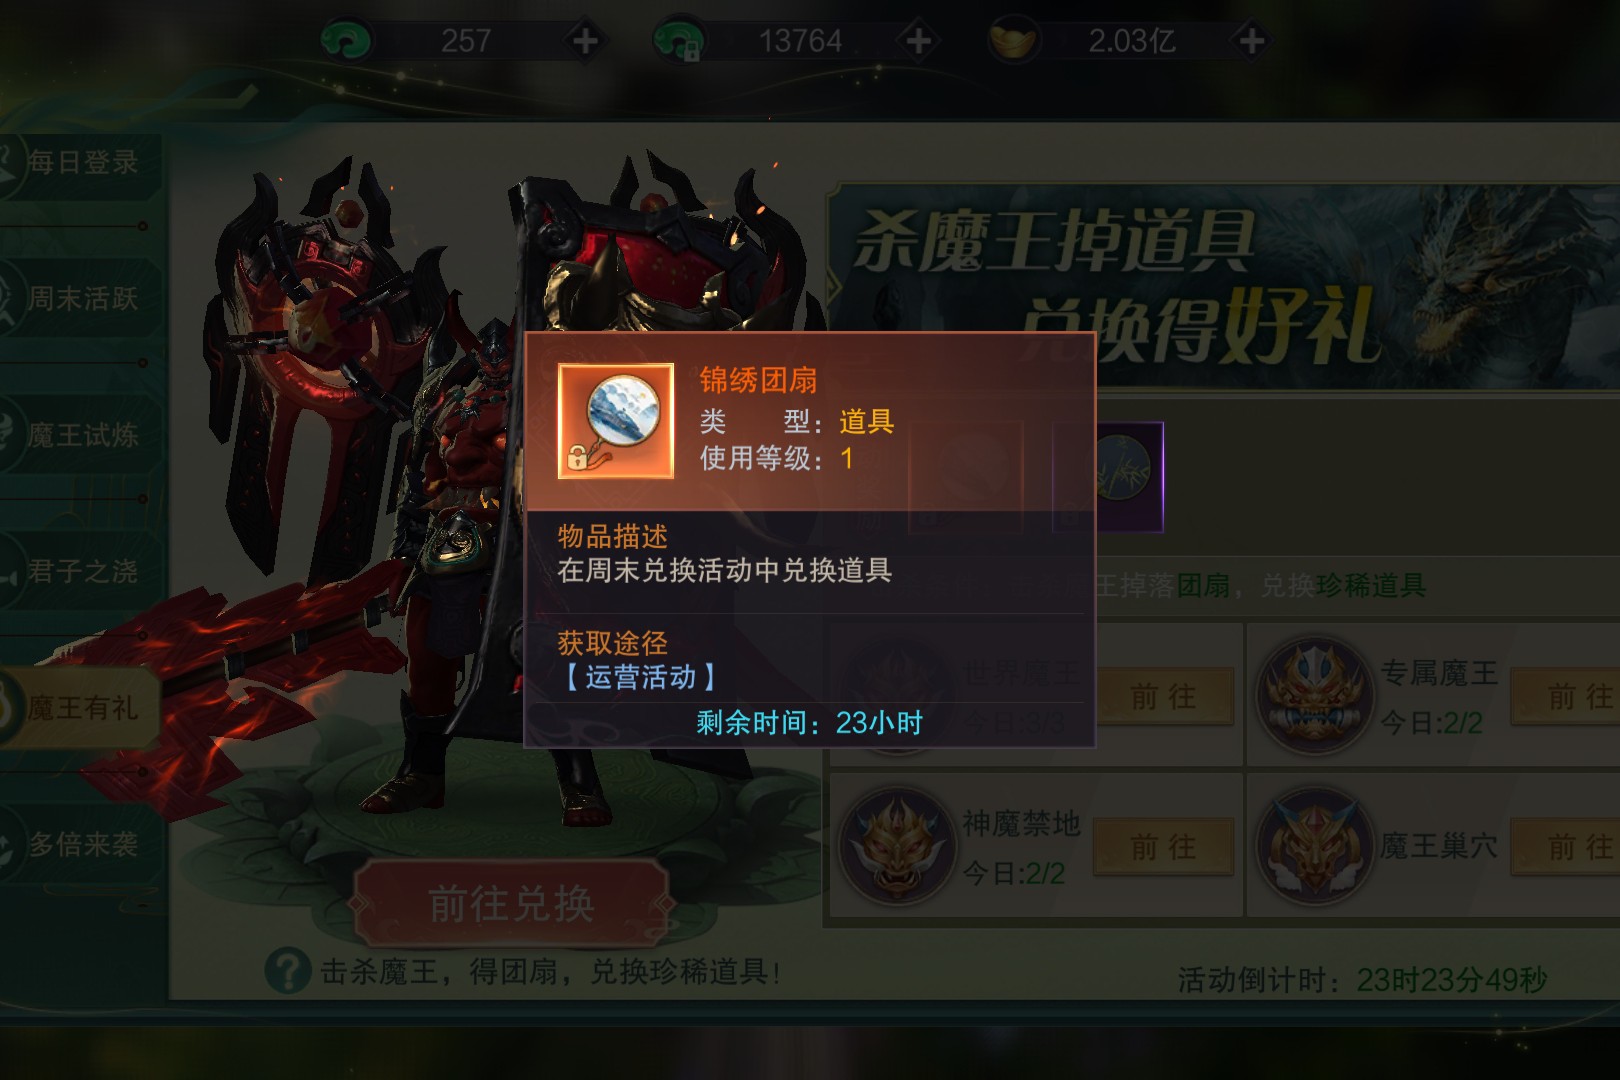The width and height of the screenshot is (1620, 1080).
Task: Select the 专属魔王 boss mask icon
Action: tap(1313, 693)
